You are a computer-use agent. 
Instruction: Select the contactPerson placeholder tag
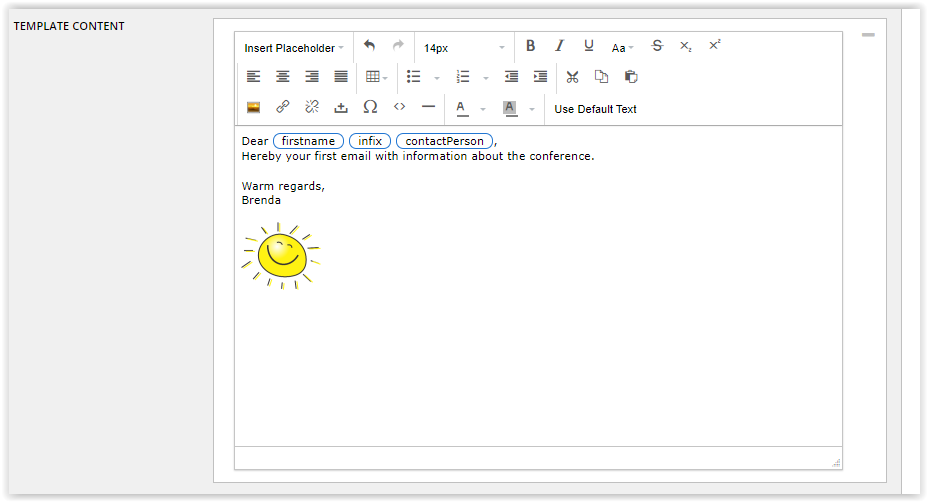tap(444, 141)
